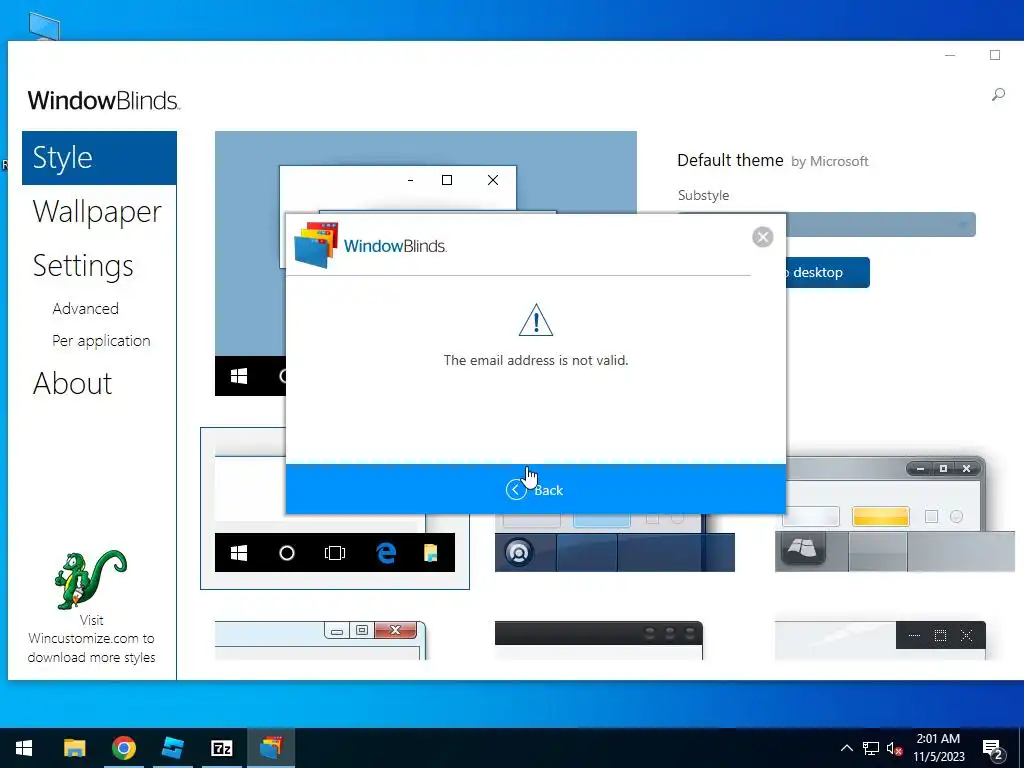Open the notification center

click(993, 748)
